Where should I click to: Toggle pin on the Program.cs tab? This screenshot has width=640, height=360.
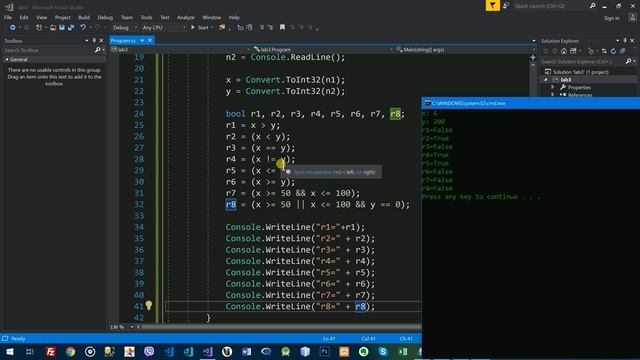pos(142,40)
